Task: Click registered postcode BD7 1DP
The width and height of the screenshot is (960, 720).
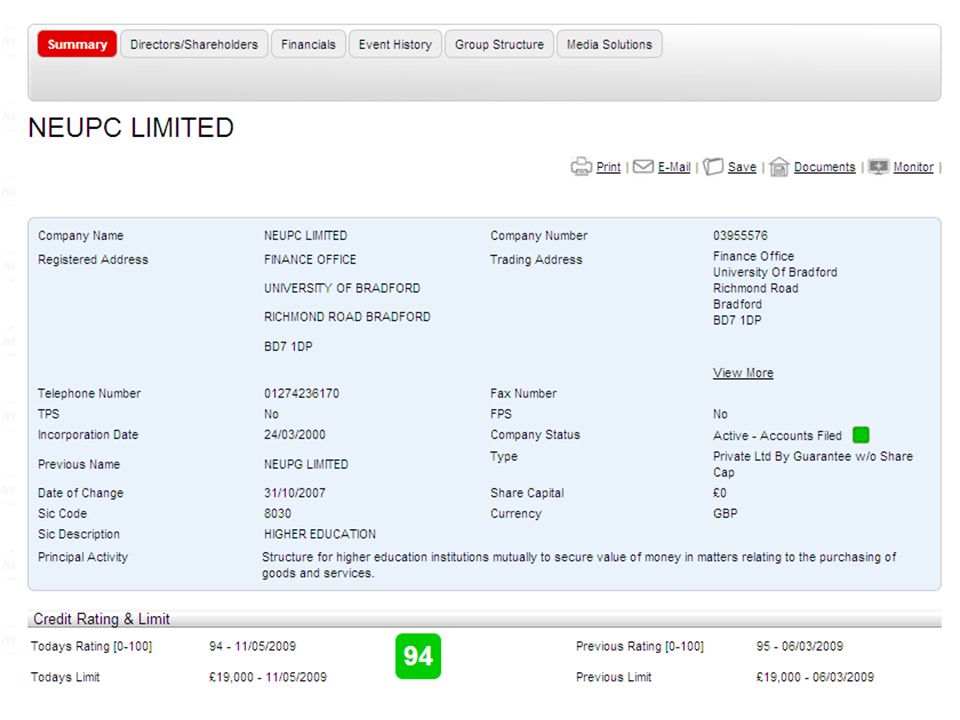Action: [x=288, y=347]
